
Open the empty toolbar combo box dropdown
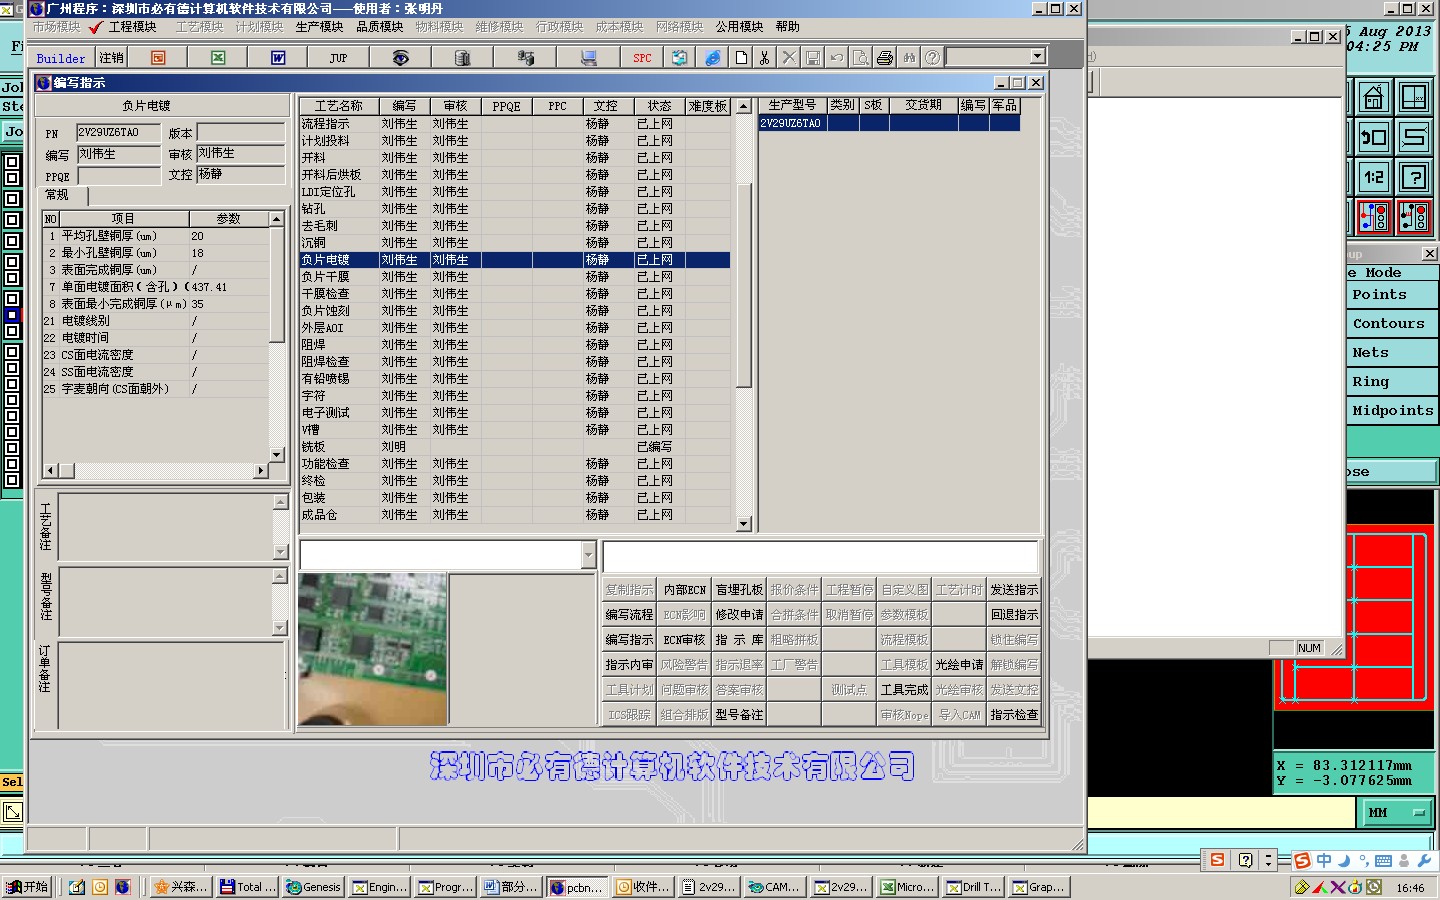[x=1037, y=57]
